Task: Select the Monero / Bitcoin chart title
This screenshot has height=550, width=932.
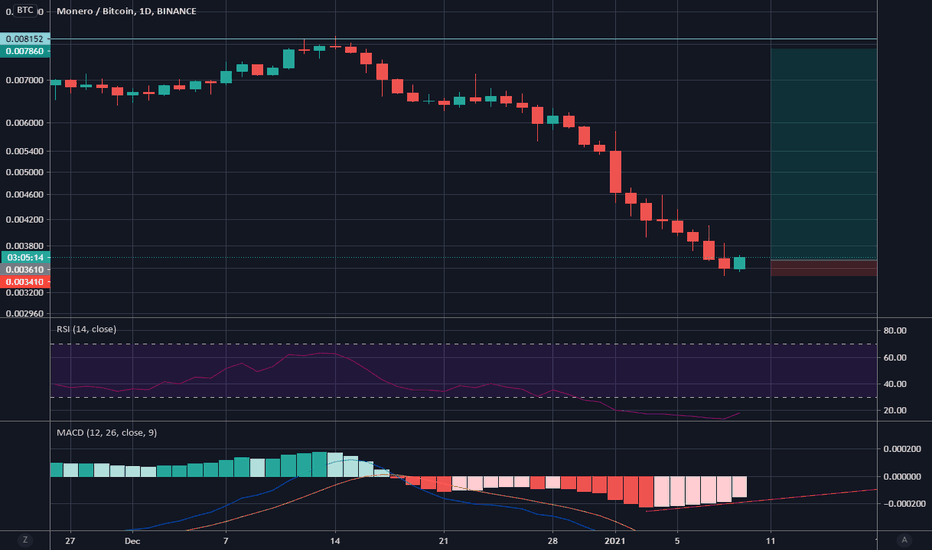Action: pyautogui.click(x=126, y=11)
